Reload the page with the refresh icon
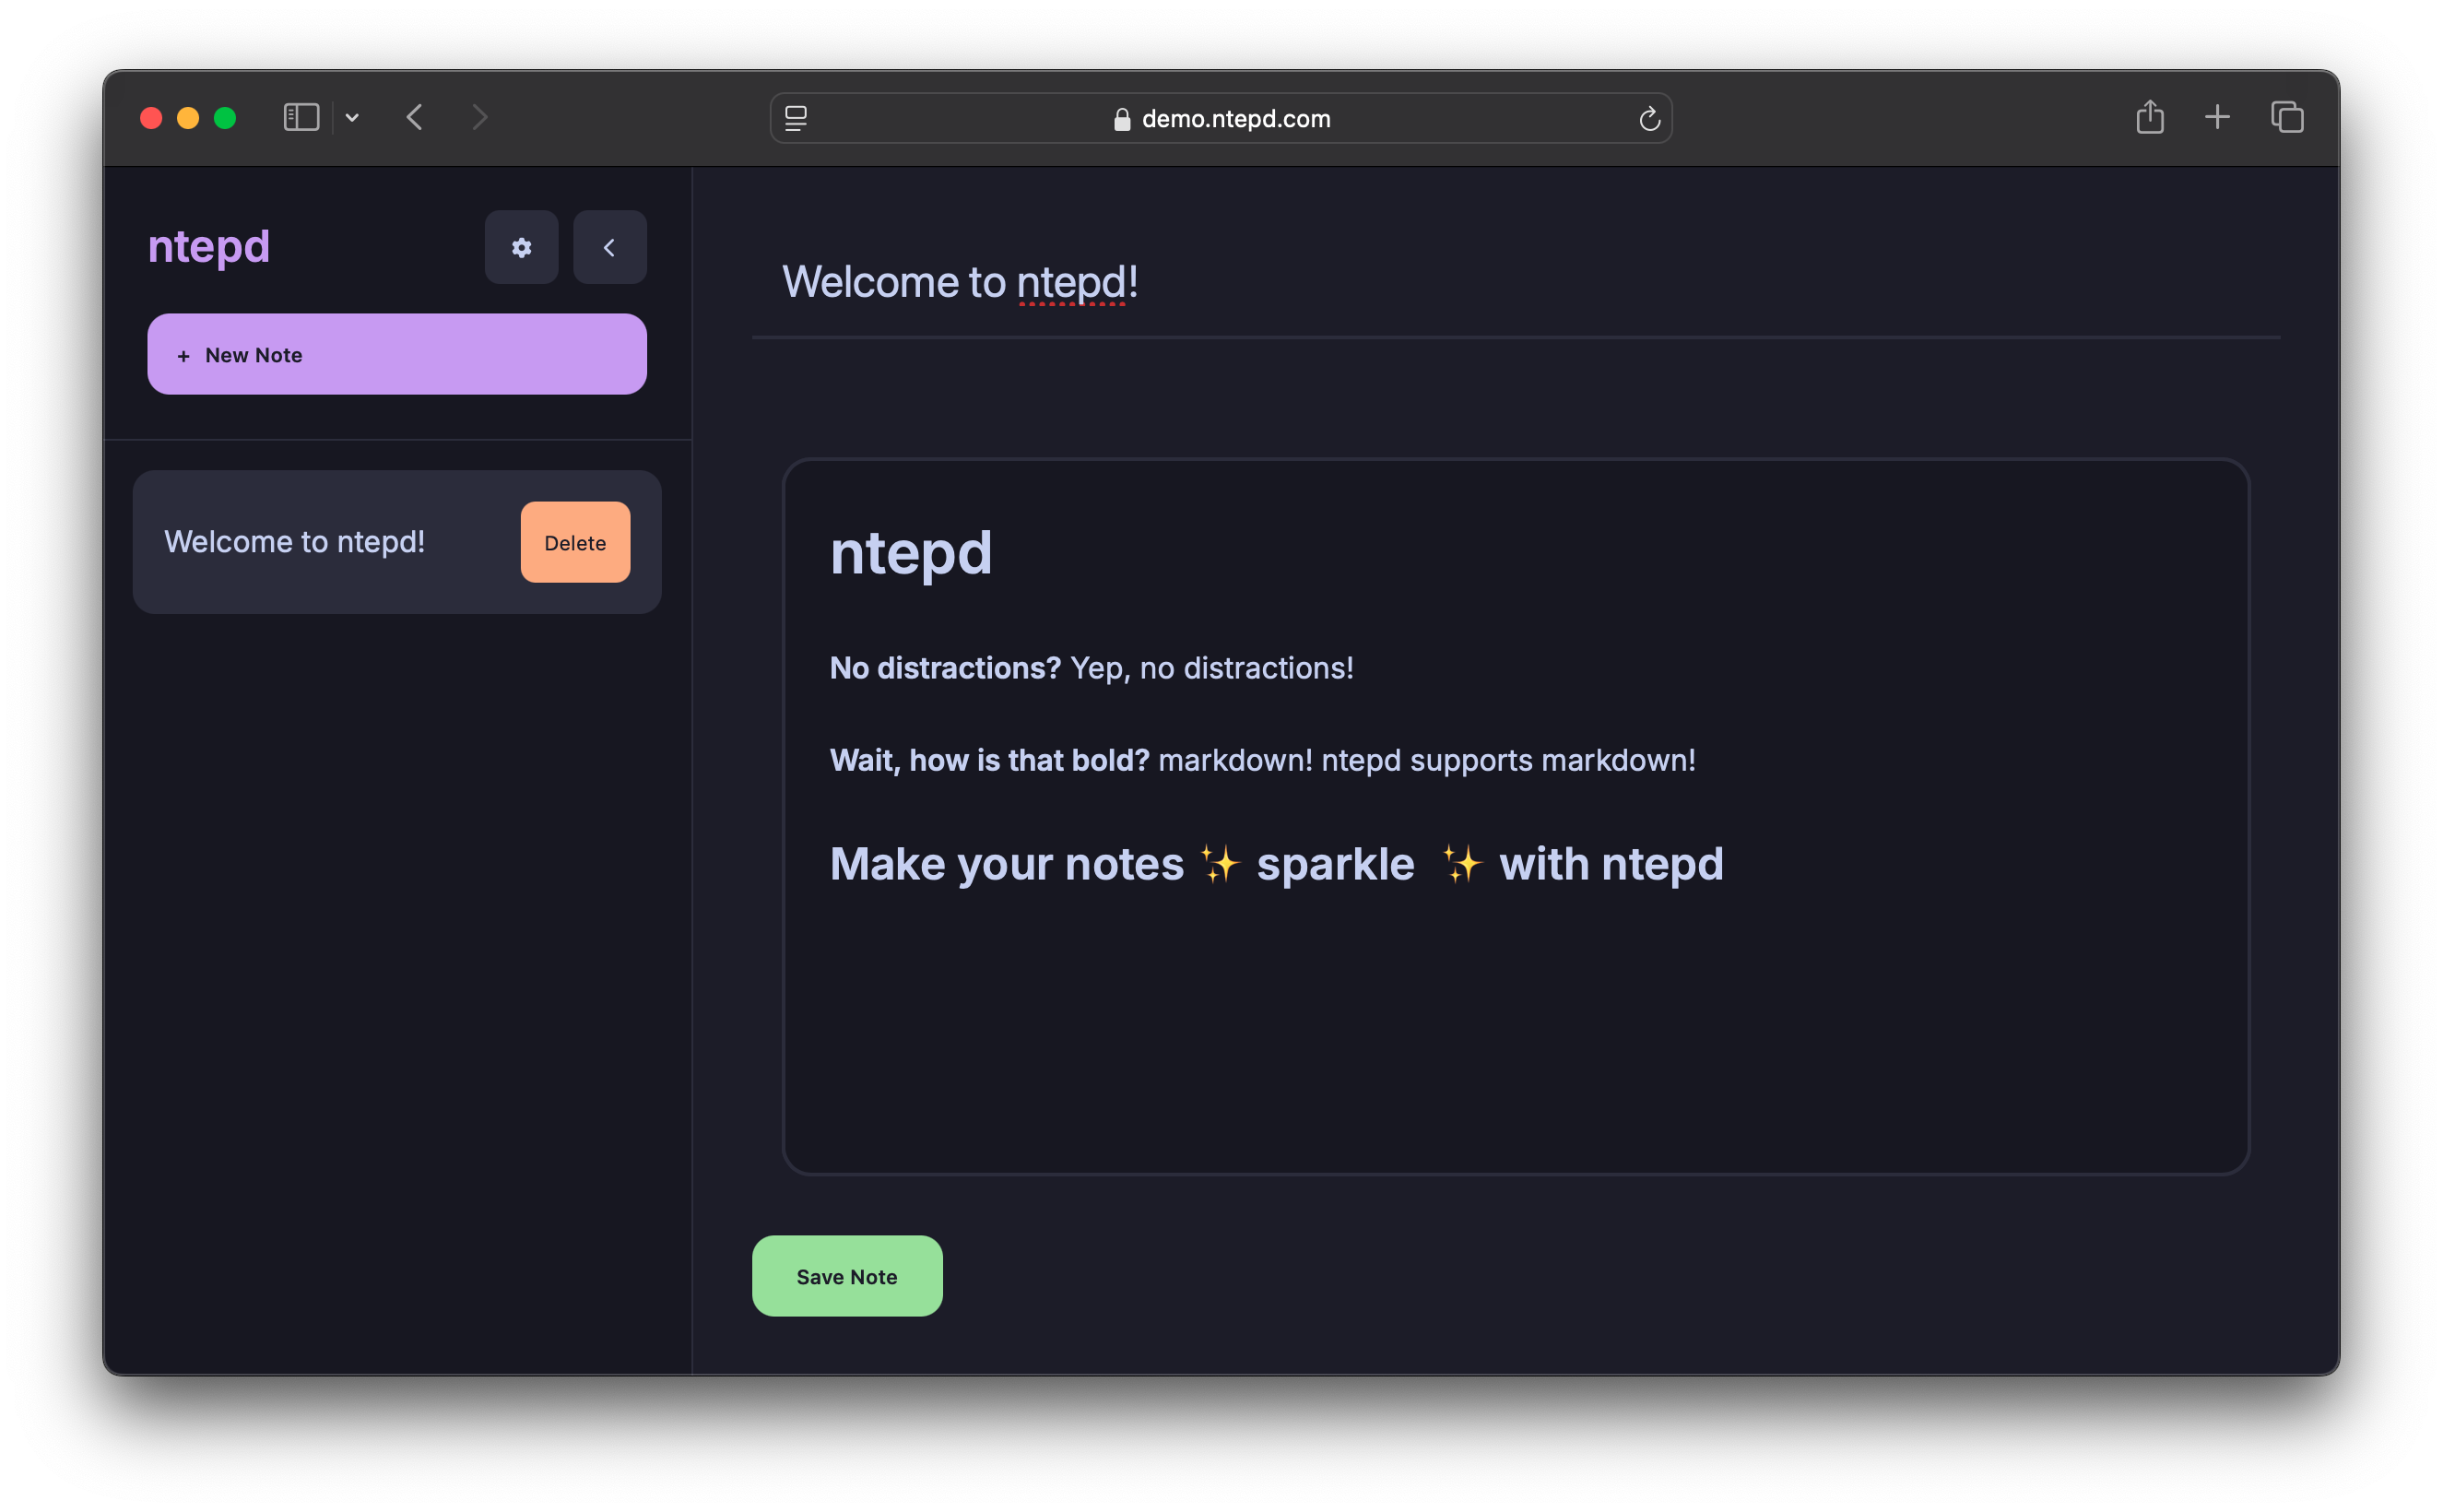Image resolution: width=2443 pixels, height=1512 pixels. coord(1649,119)
